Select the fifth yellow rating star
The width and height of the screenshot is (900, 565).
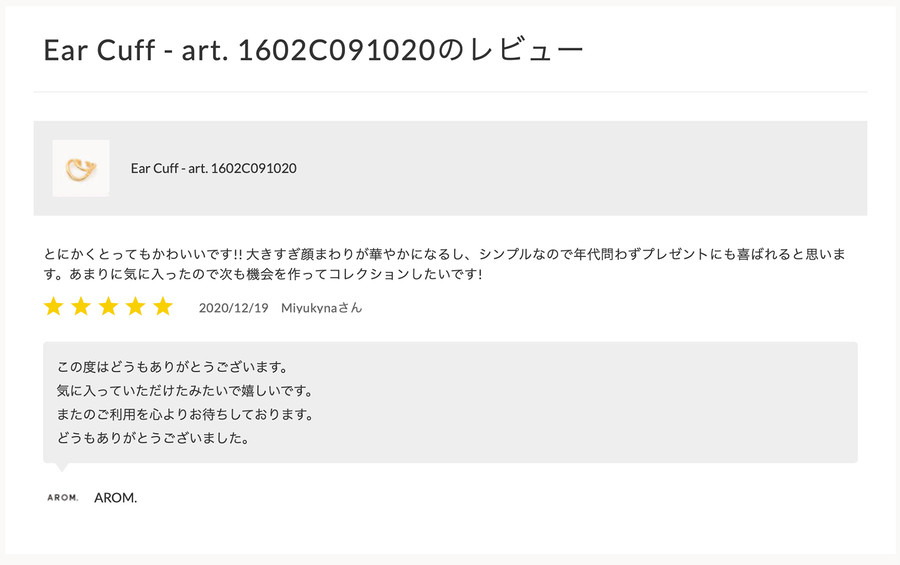tap(163, 307)
